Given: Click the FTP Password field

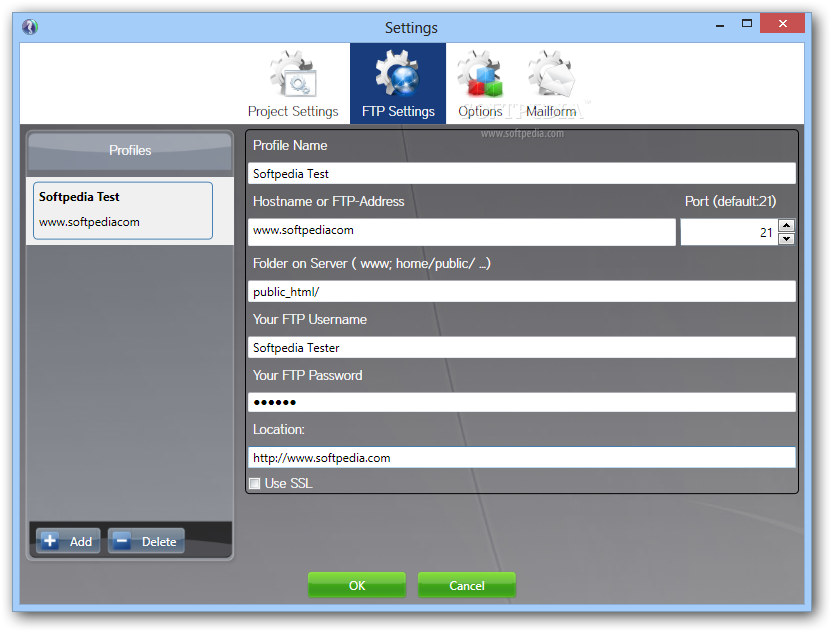Looking at the screenshot, I should [522, 402].
